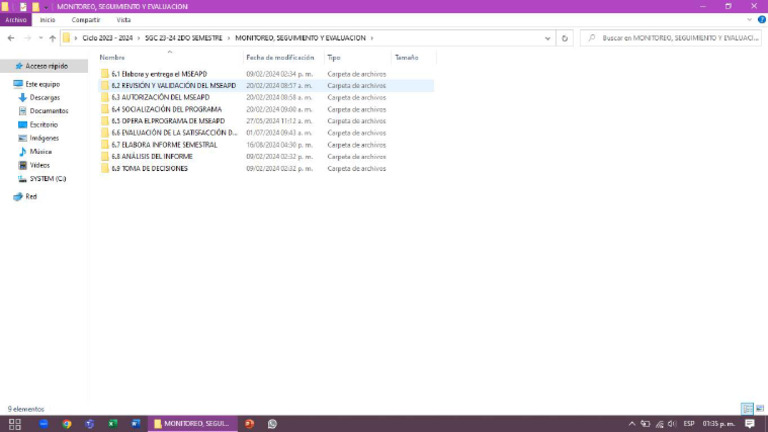Open clock showing 01:35 p. m.
Viewport: 768px width, 432px height.
(x=719, y=424)
